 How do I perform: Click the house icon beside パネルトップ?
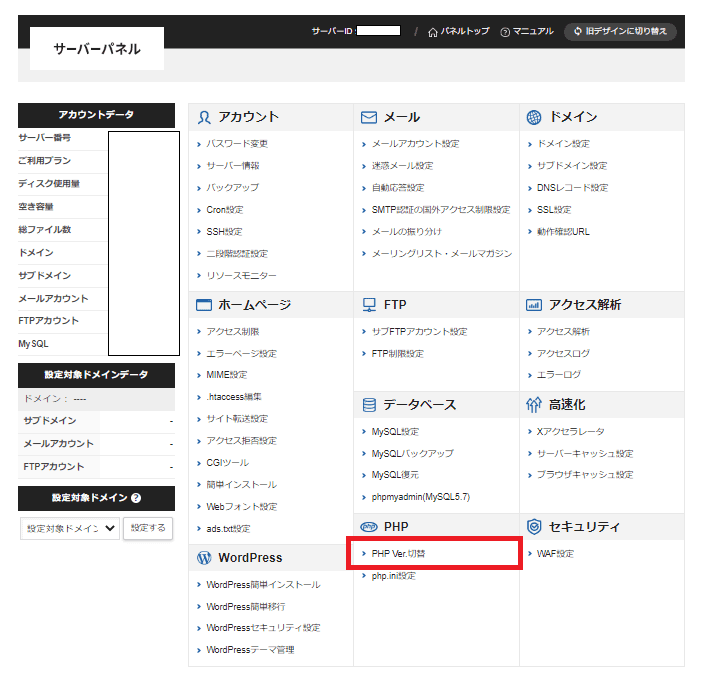click(433, 32)
